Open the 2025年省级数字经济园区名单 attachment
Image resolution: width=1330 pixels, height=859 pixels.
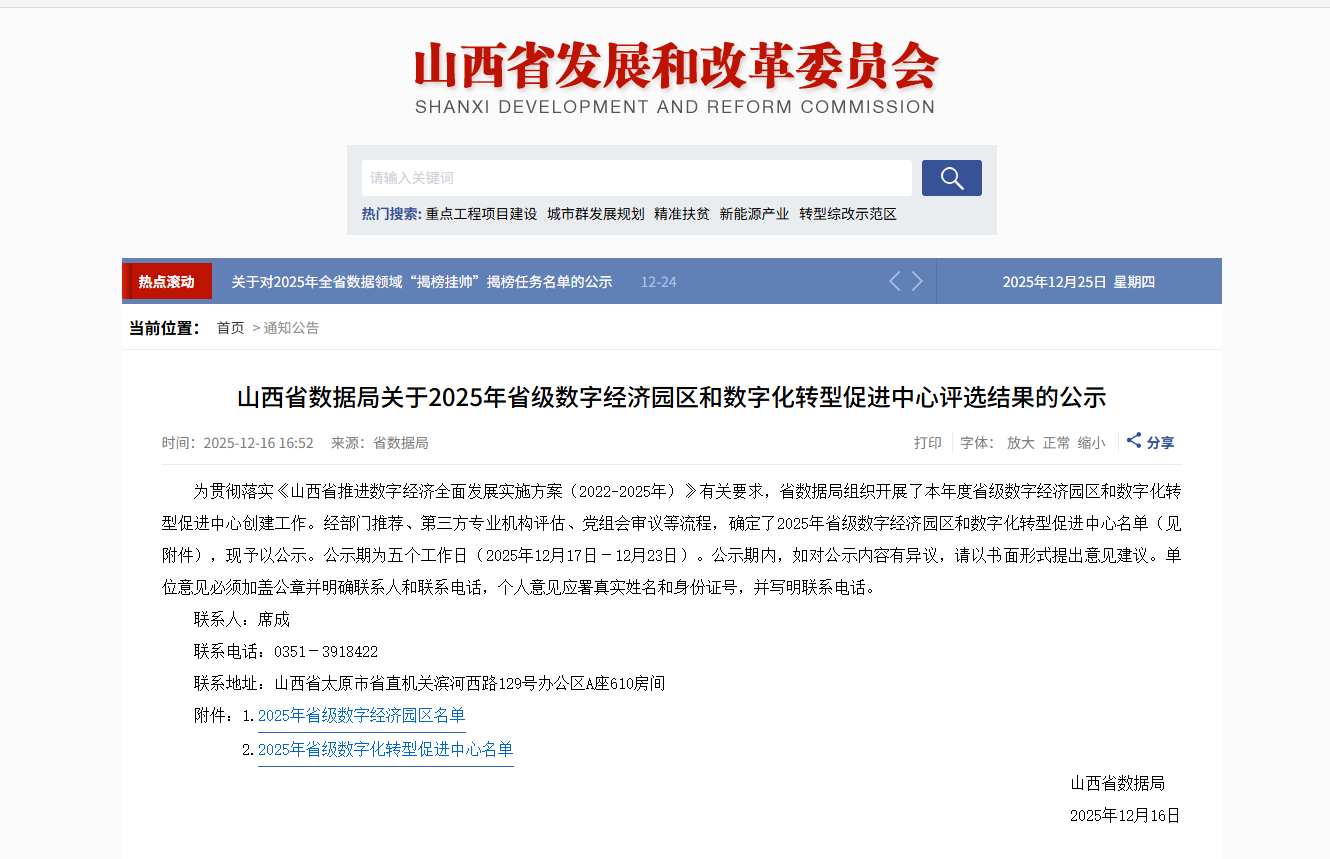pyautogui.click(x=361, y=715)
